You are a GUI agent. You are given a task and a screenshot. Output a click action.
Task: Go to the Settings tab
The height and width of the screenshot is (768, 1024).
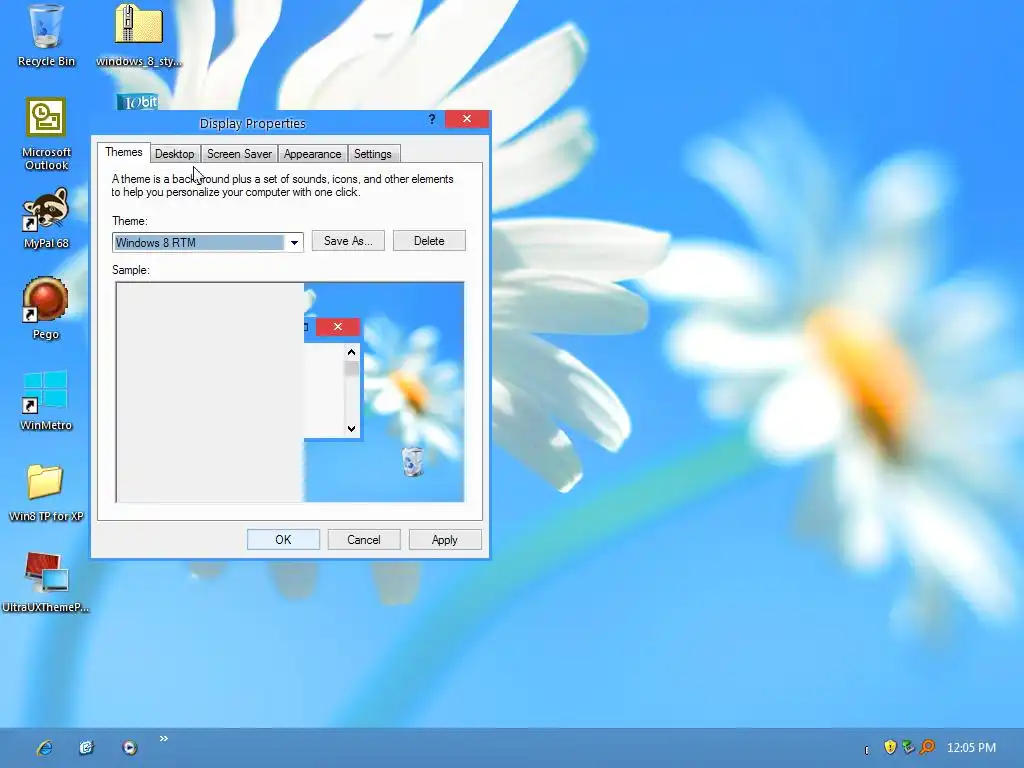[372, 154]
